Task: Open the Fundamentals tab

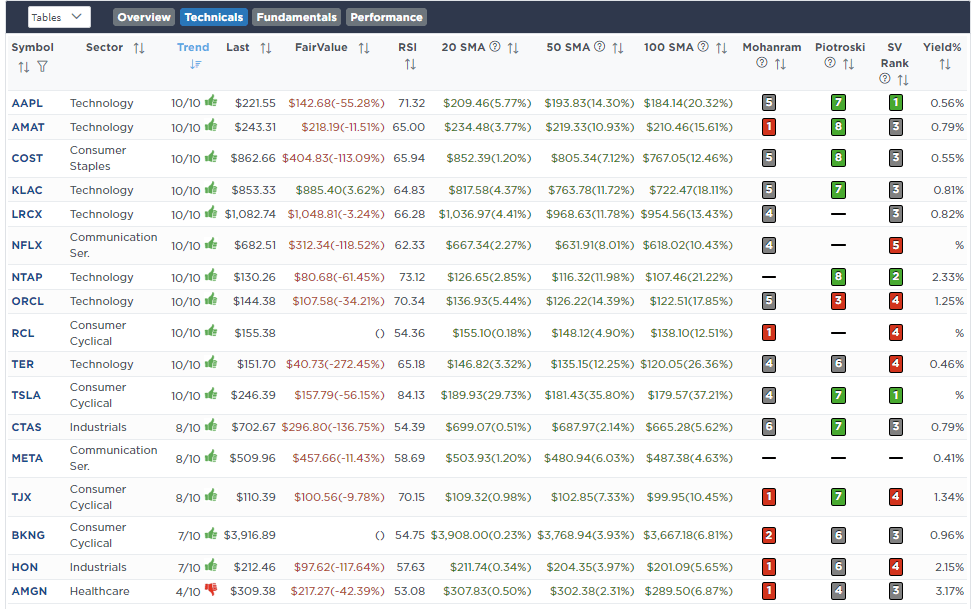Action: coord(297,17)
